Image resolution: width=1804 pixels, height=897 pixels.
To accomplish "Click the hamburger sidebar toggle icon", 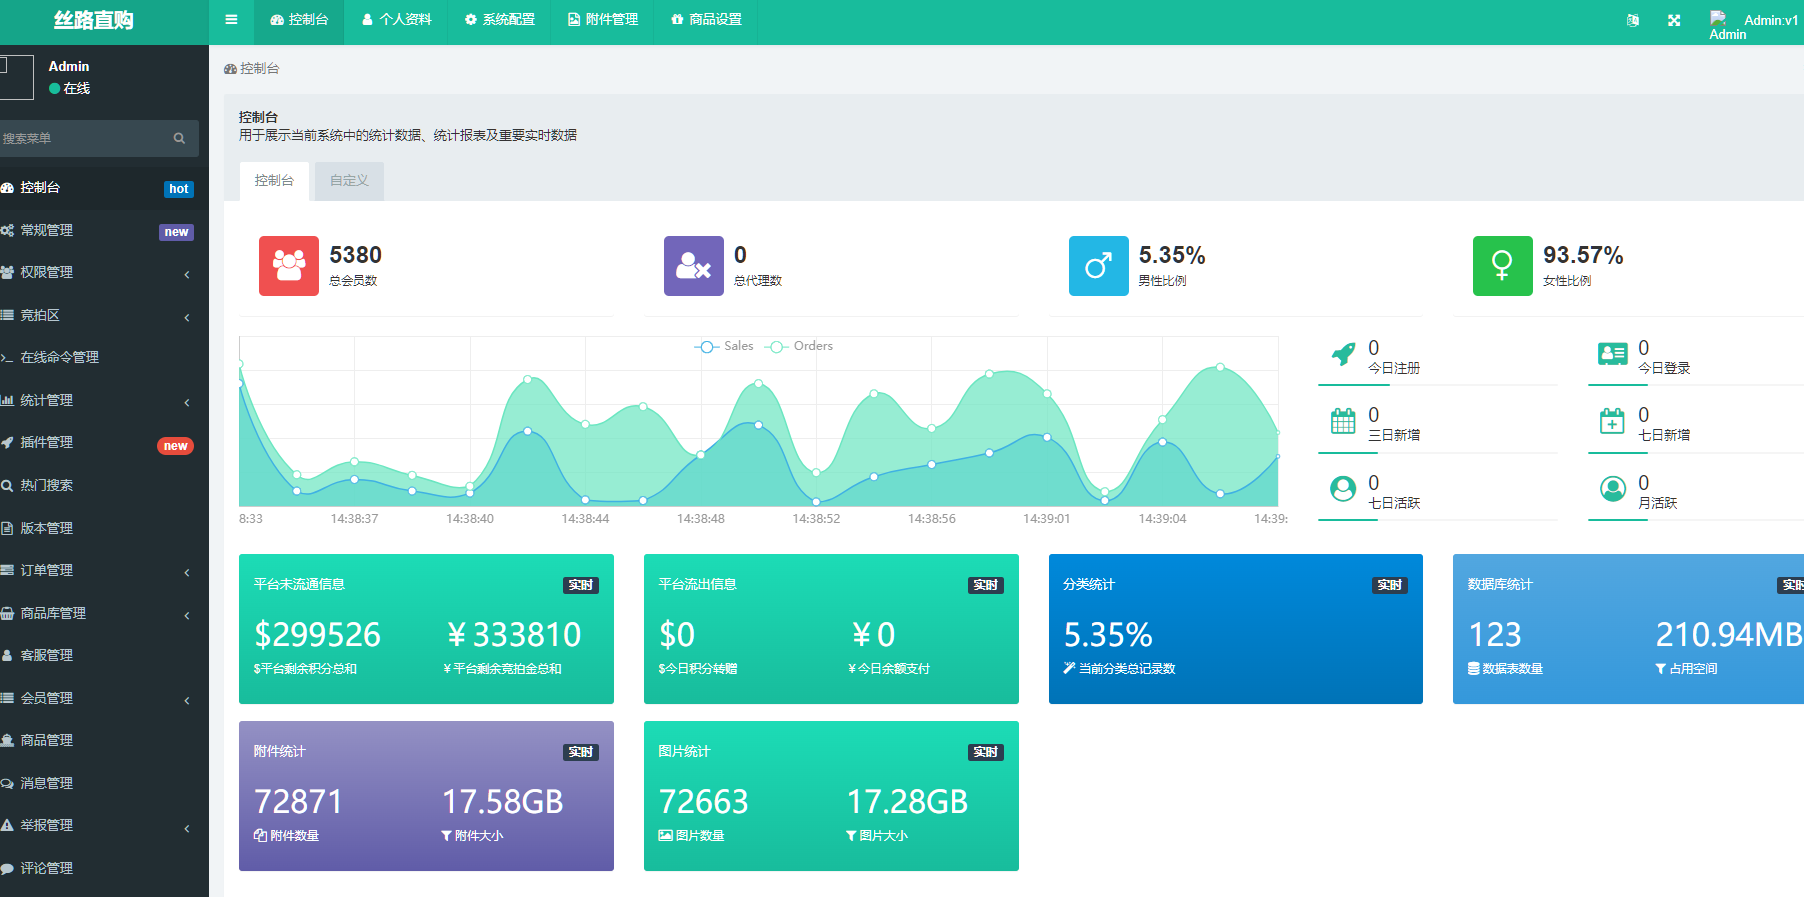I will tap(231, 20).
